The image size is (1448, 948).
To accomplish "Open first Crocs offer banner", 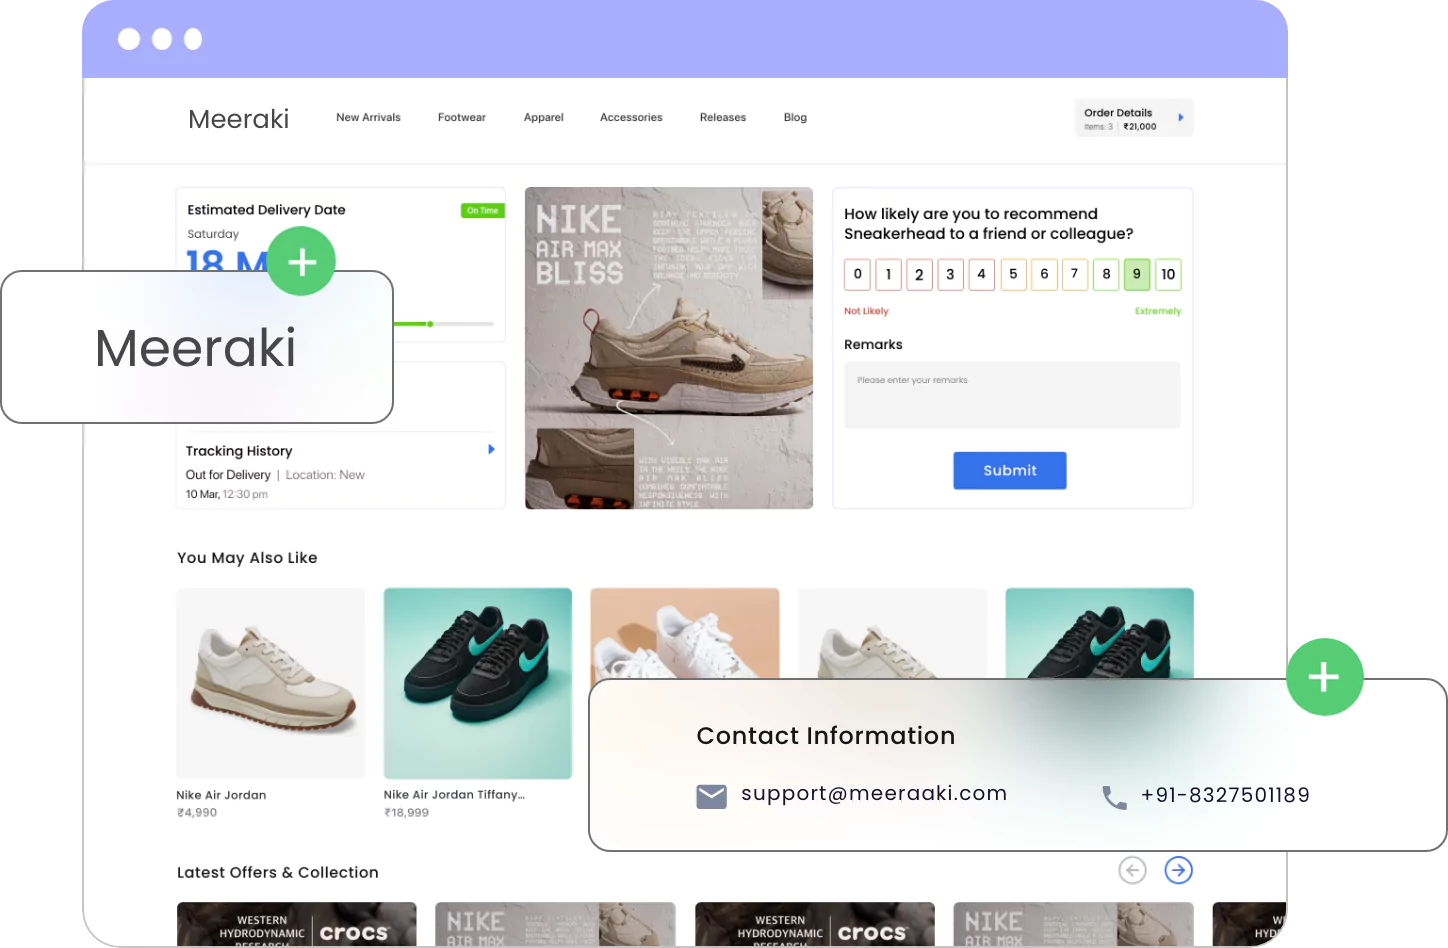I will 297,924.
